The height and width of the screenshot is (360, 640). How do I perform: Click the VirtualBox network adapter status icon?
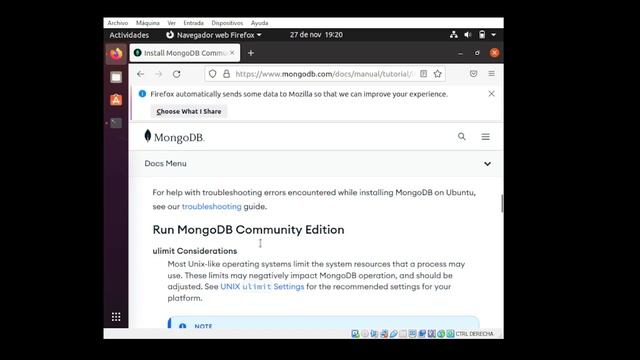[384, 334]
